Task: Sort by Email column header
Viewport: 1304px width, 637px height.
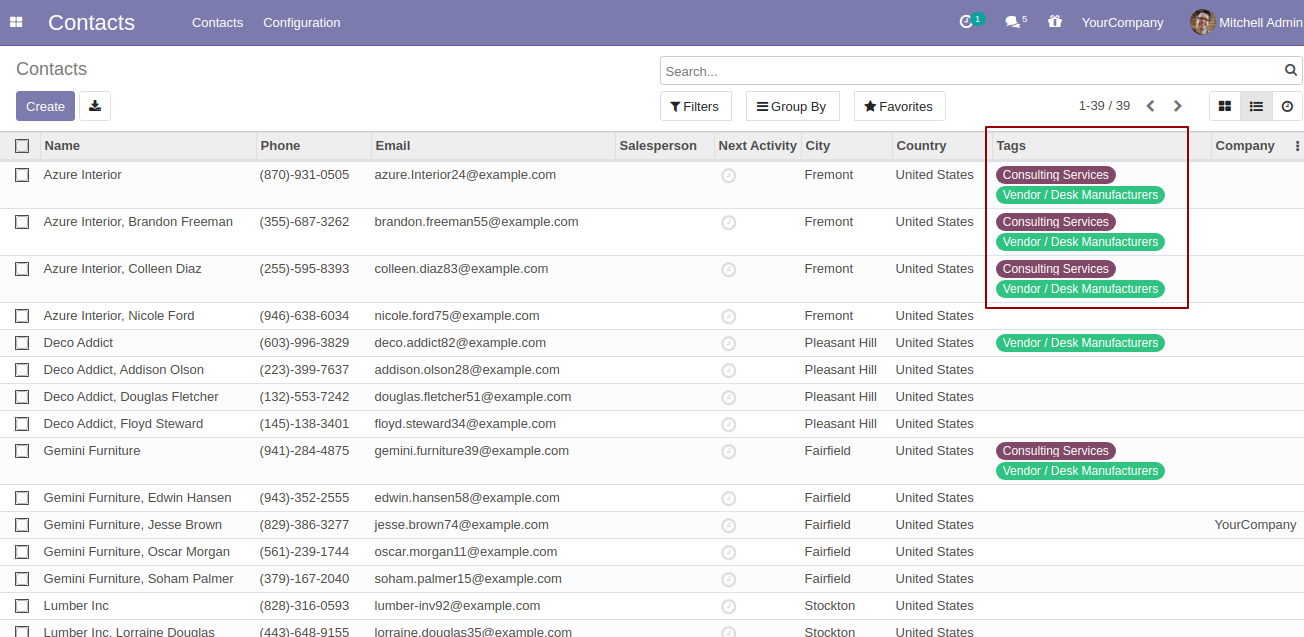Action: (x=493, y=146)
